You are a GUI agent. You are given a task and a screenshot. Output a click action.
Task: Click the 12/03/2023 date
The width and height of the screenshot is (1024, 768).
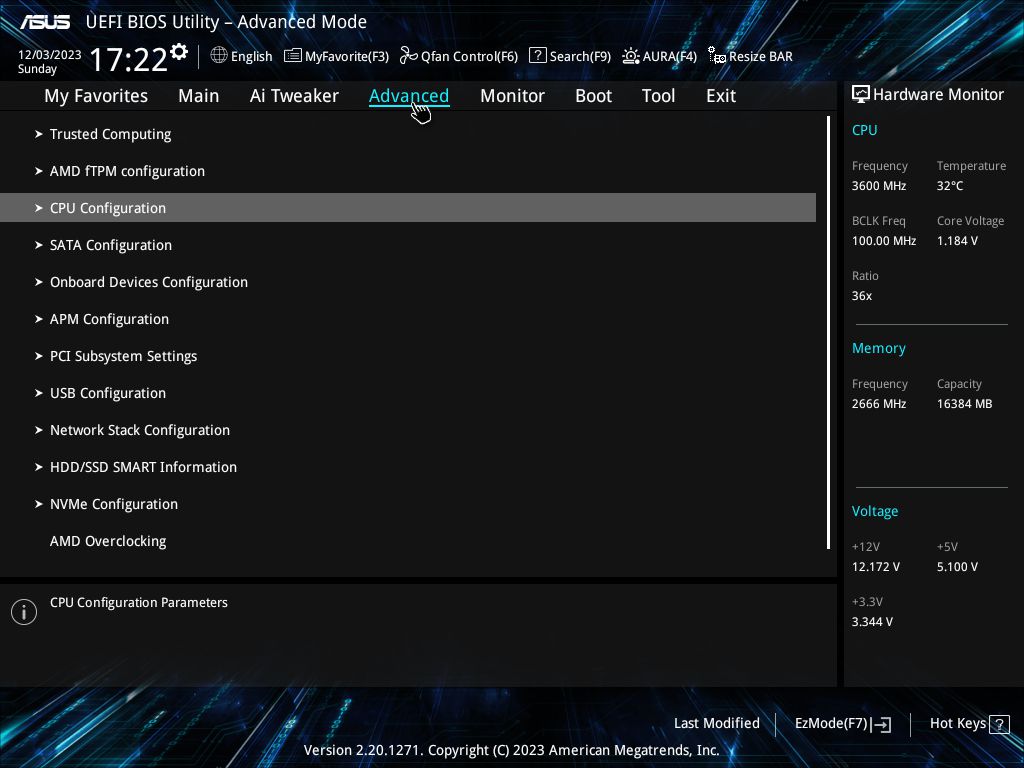click(x=50, y=55)
